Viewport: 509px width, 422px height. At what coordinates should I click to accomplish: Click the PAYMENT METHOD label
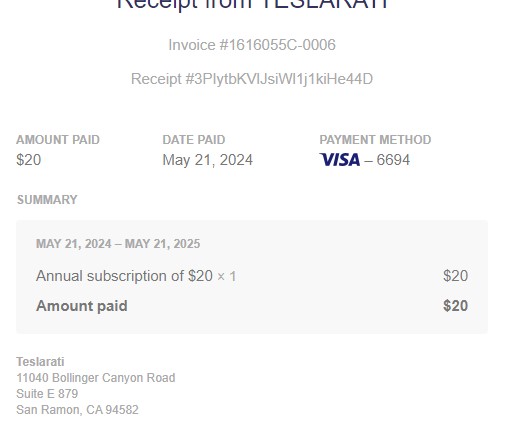375,140
